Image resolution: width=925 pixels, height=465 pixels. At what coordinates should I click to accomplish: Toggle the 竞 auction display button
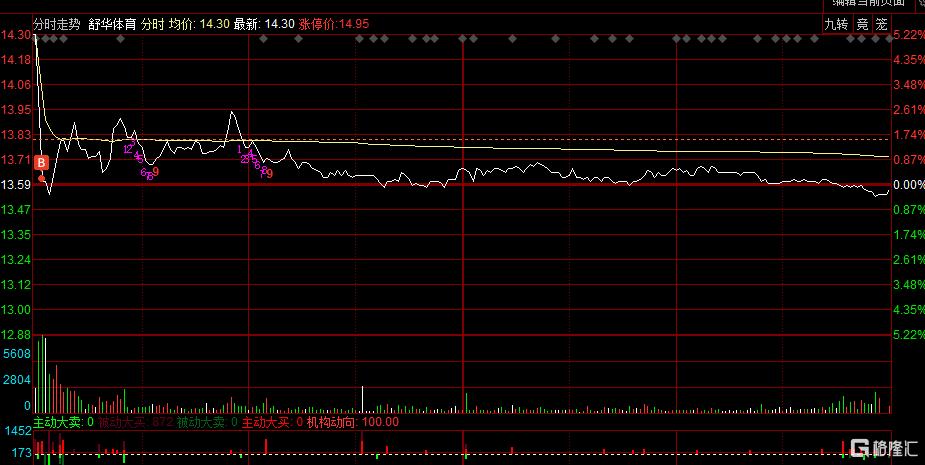862,24
